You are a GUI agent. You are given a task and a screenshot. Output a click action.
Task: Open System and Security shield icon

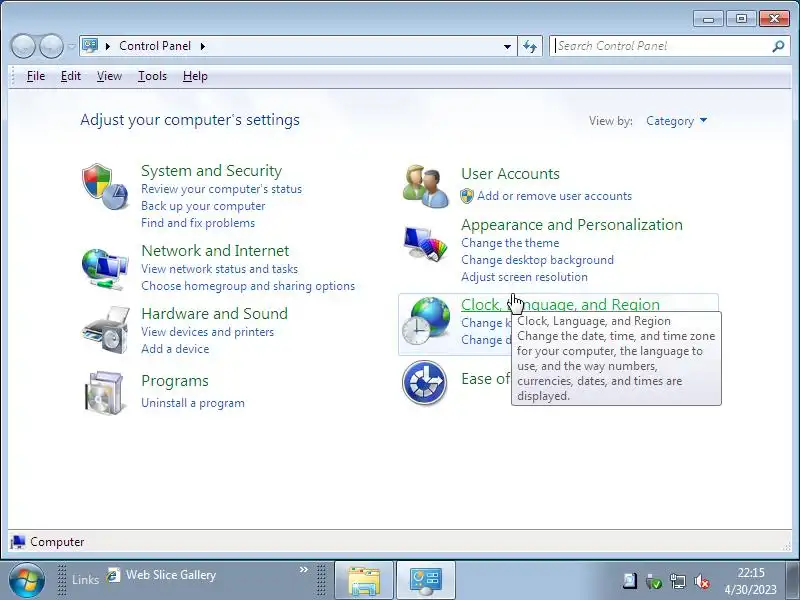pos(105,187)
